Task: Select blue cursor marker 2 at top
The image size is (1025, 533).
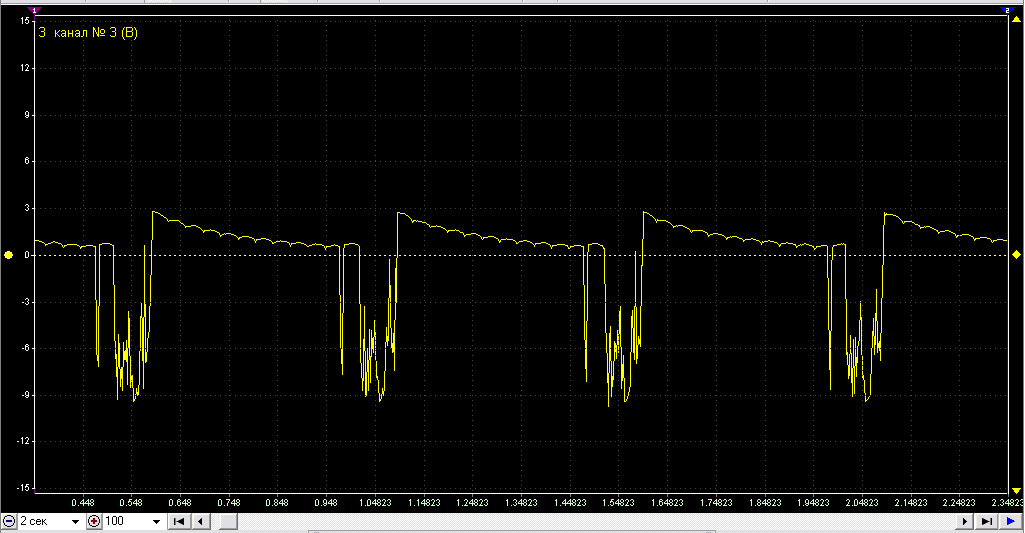Action: (1007, 10)
